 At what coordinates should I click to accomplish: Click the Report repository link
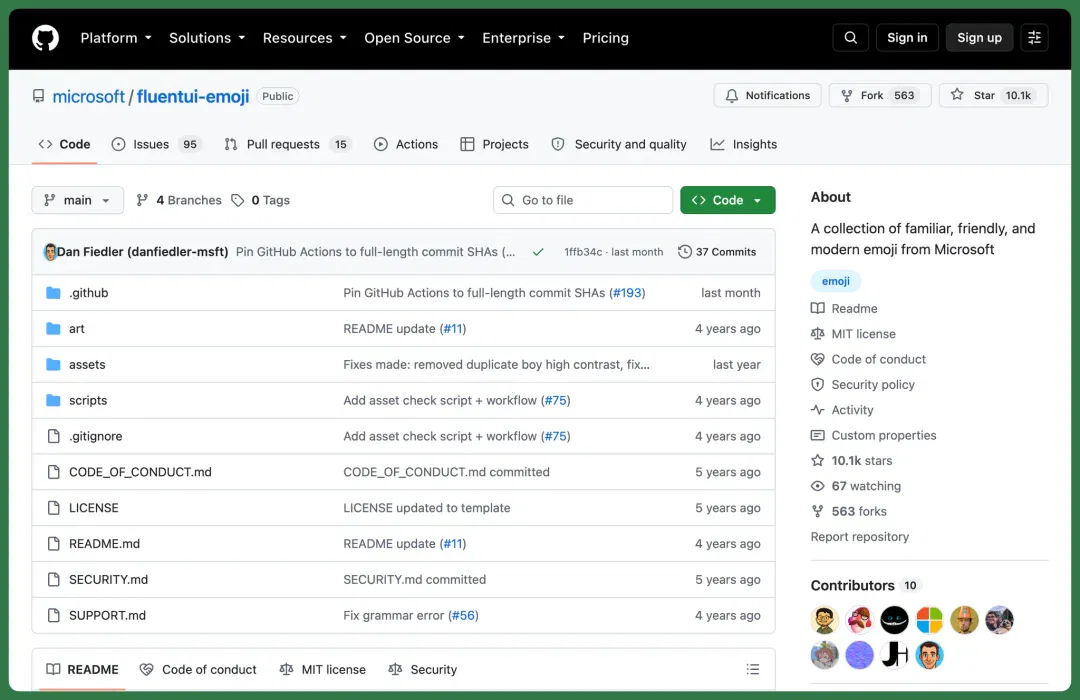860,537
